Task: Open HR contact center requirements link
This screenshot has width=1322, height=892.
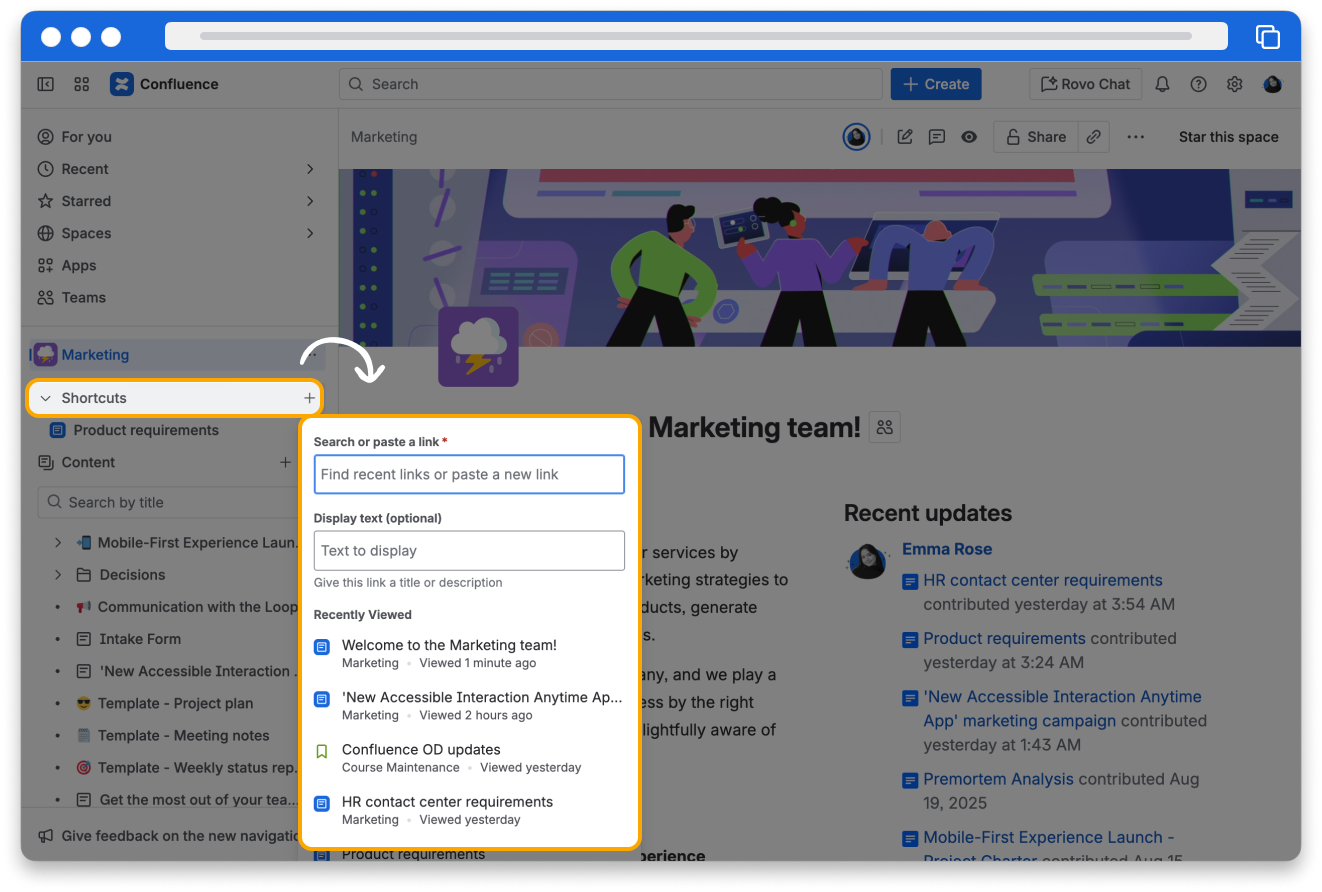Action: coord(1042,580)
